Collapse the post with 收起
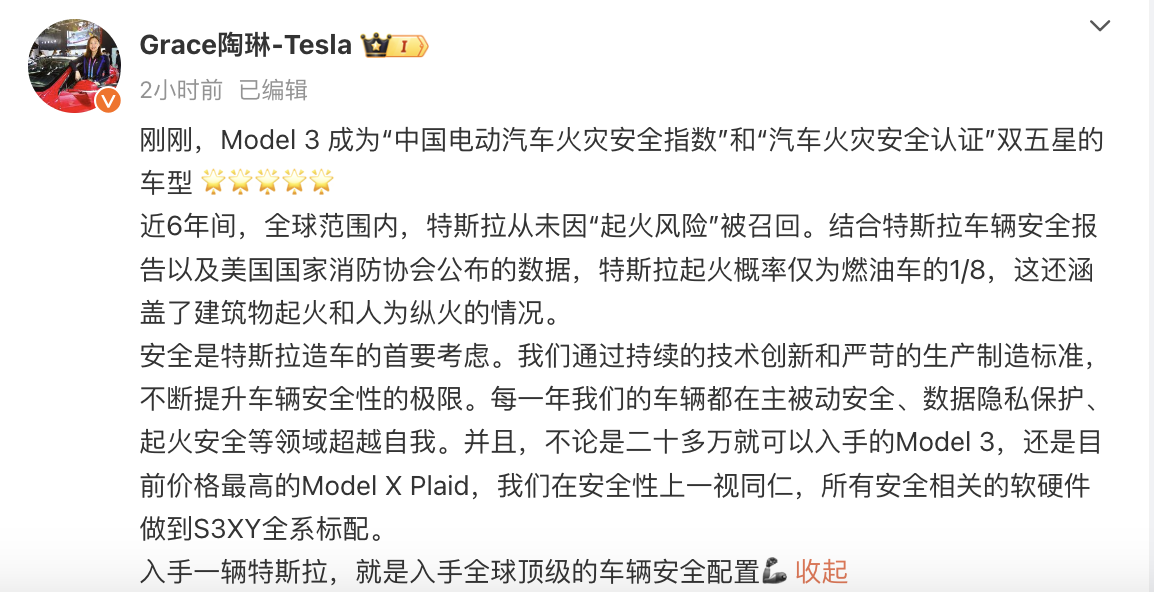The image size is (1154, 592). click(x=821, y=571)
